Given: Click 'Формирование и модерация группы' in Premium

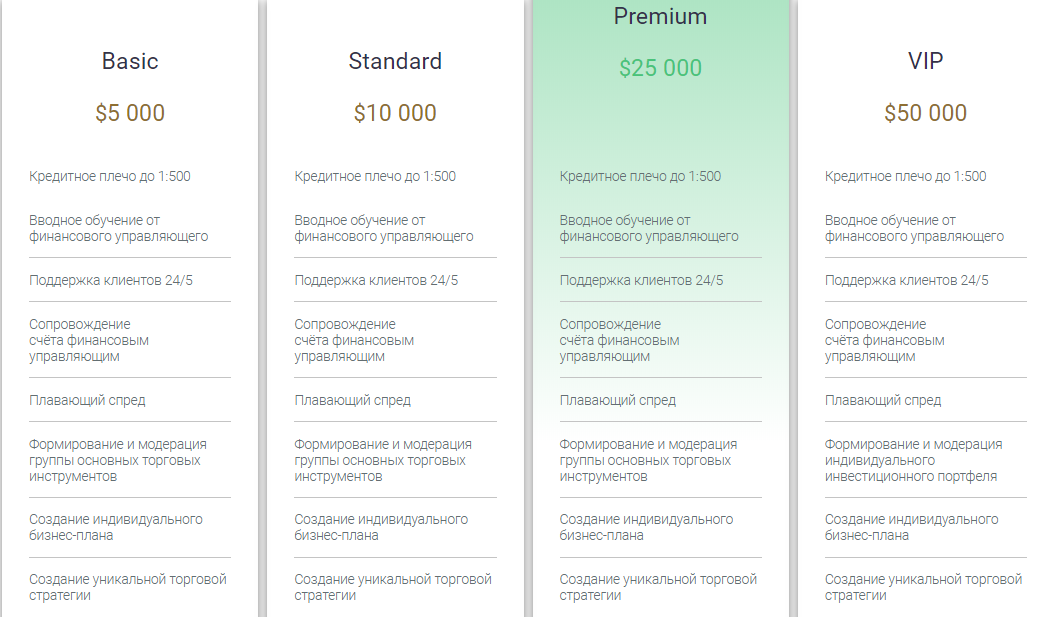Looking at the screenshot, I should click(648, 460).
